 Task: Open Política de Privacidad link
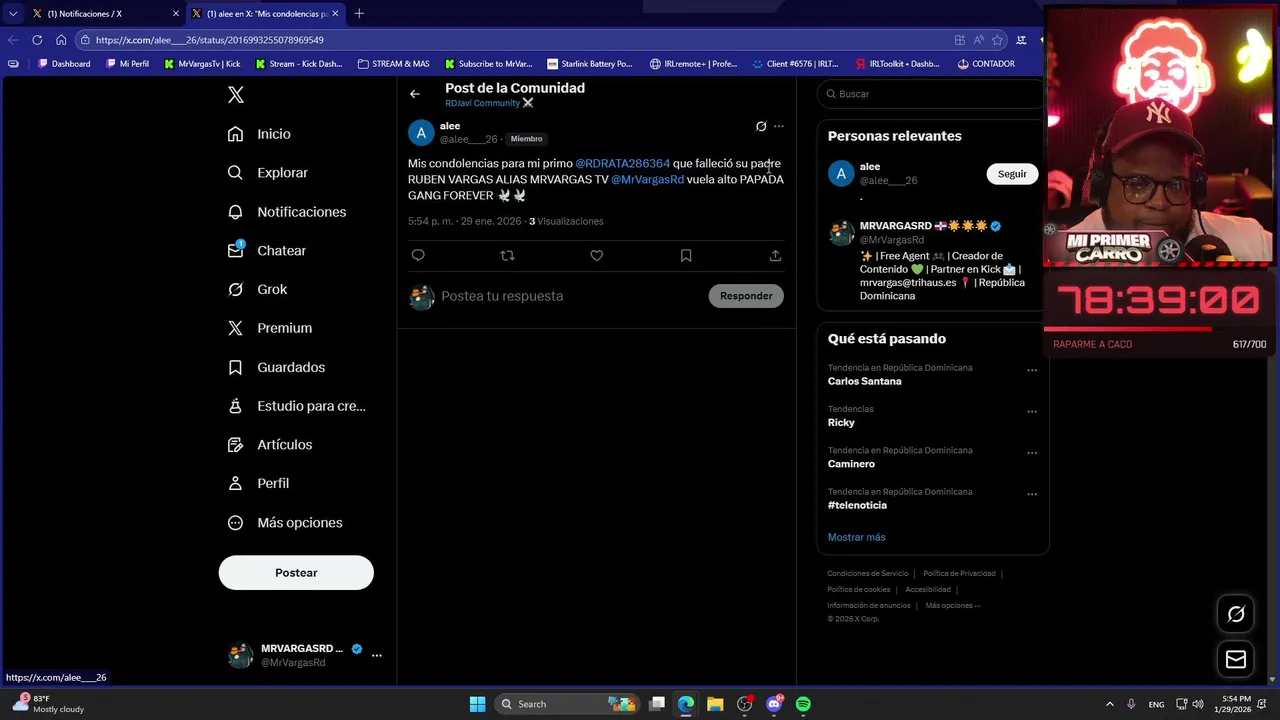pyautogui.click(x=959, y=574)
